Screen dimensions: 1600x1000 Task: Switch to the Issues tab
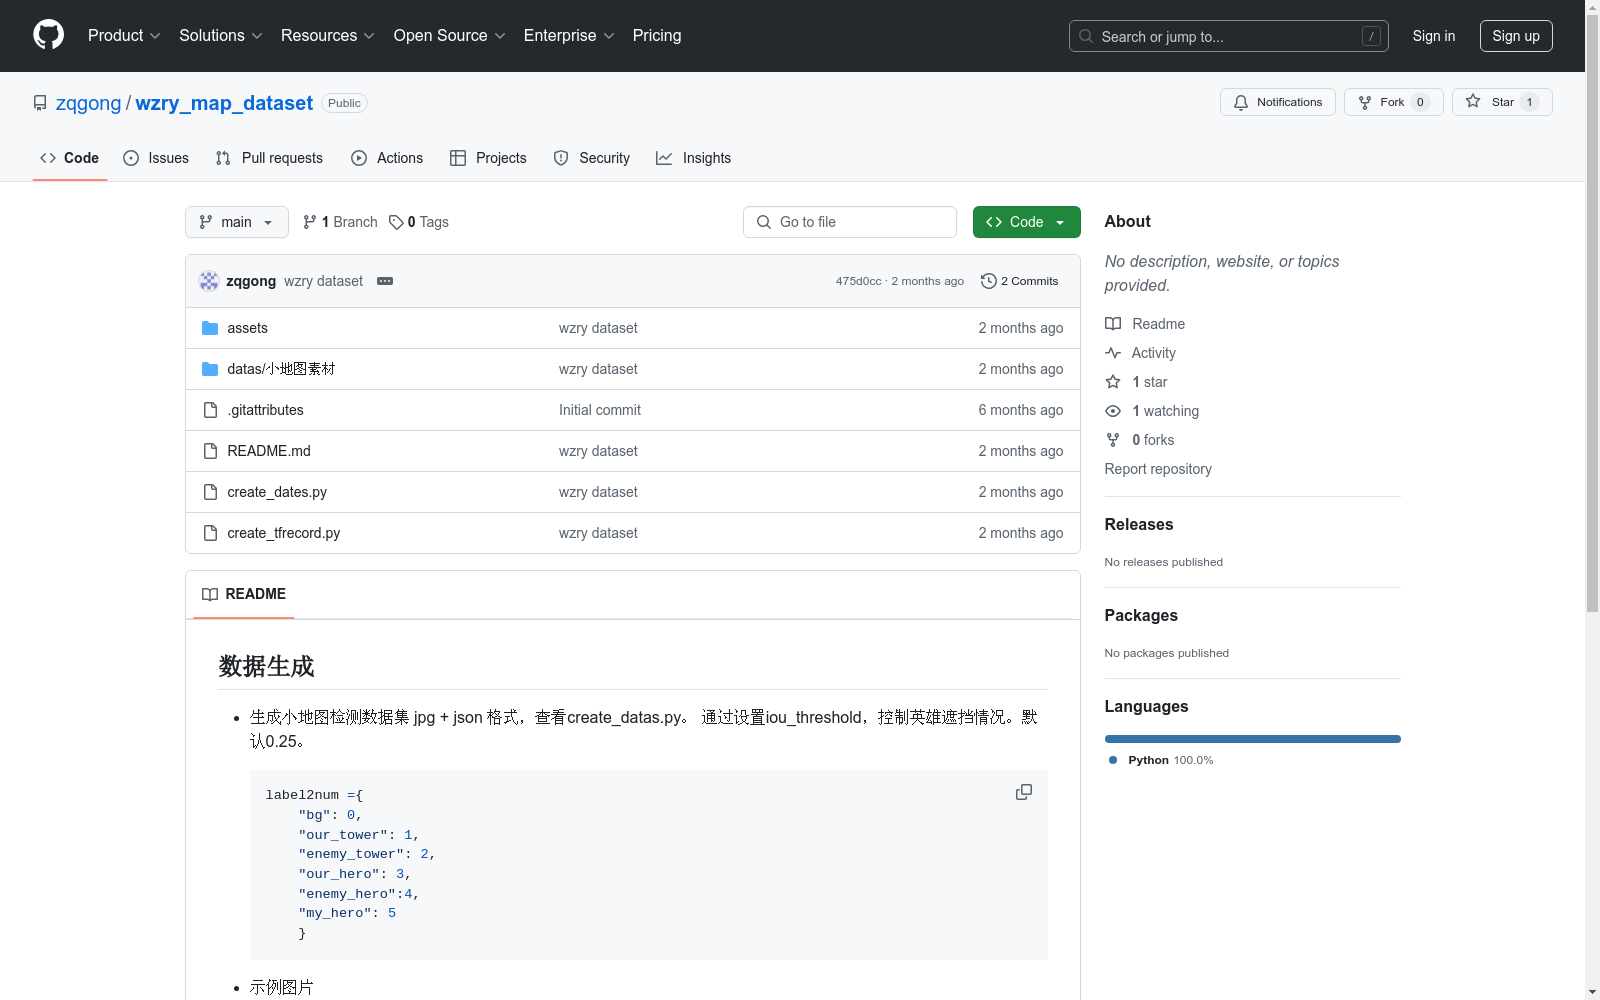tap(156, 158)
